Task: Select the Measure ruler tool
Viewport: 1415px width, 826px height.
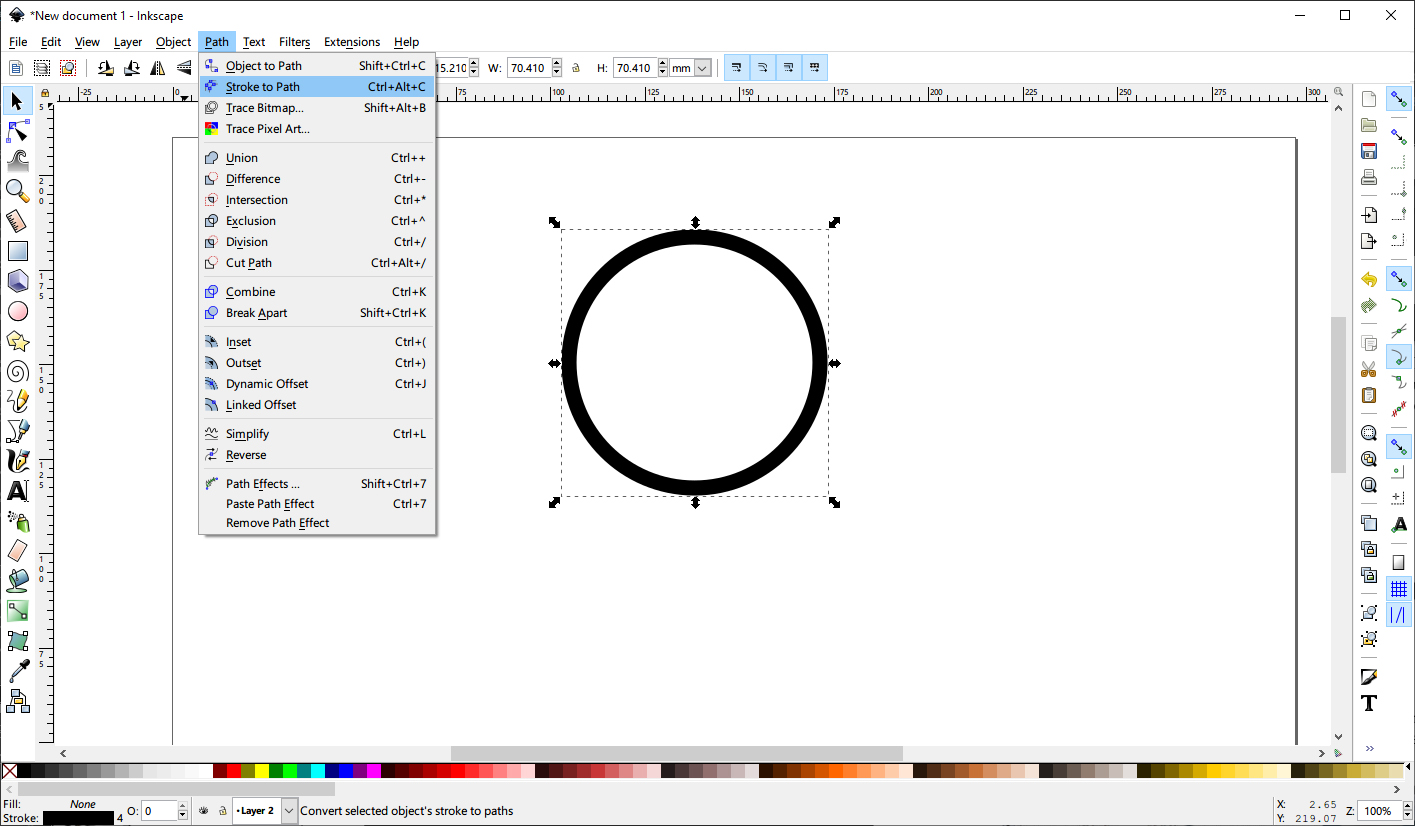Action: pyautogui.click(x=17, y=221)
